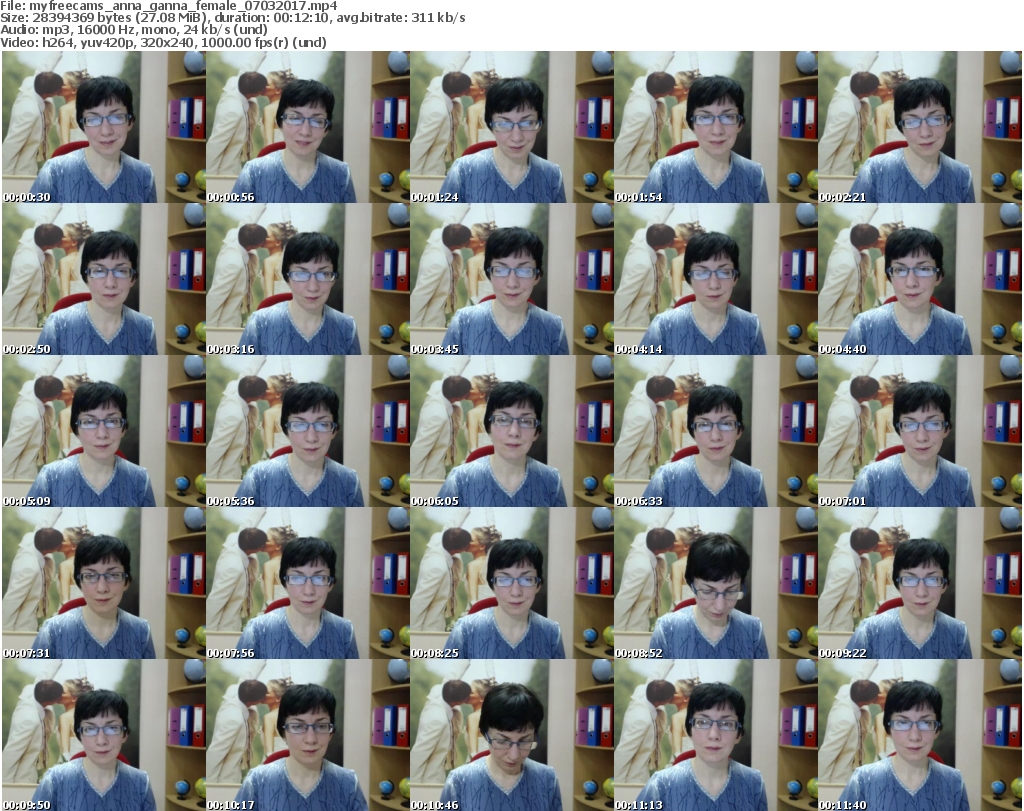Select the thumbnail stamped 00:06:33
Image resolution: width=1024 pixels, height=811 pixels.
[x=716, y=431]
